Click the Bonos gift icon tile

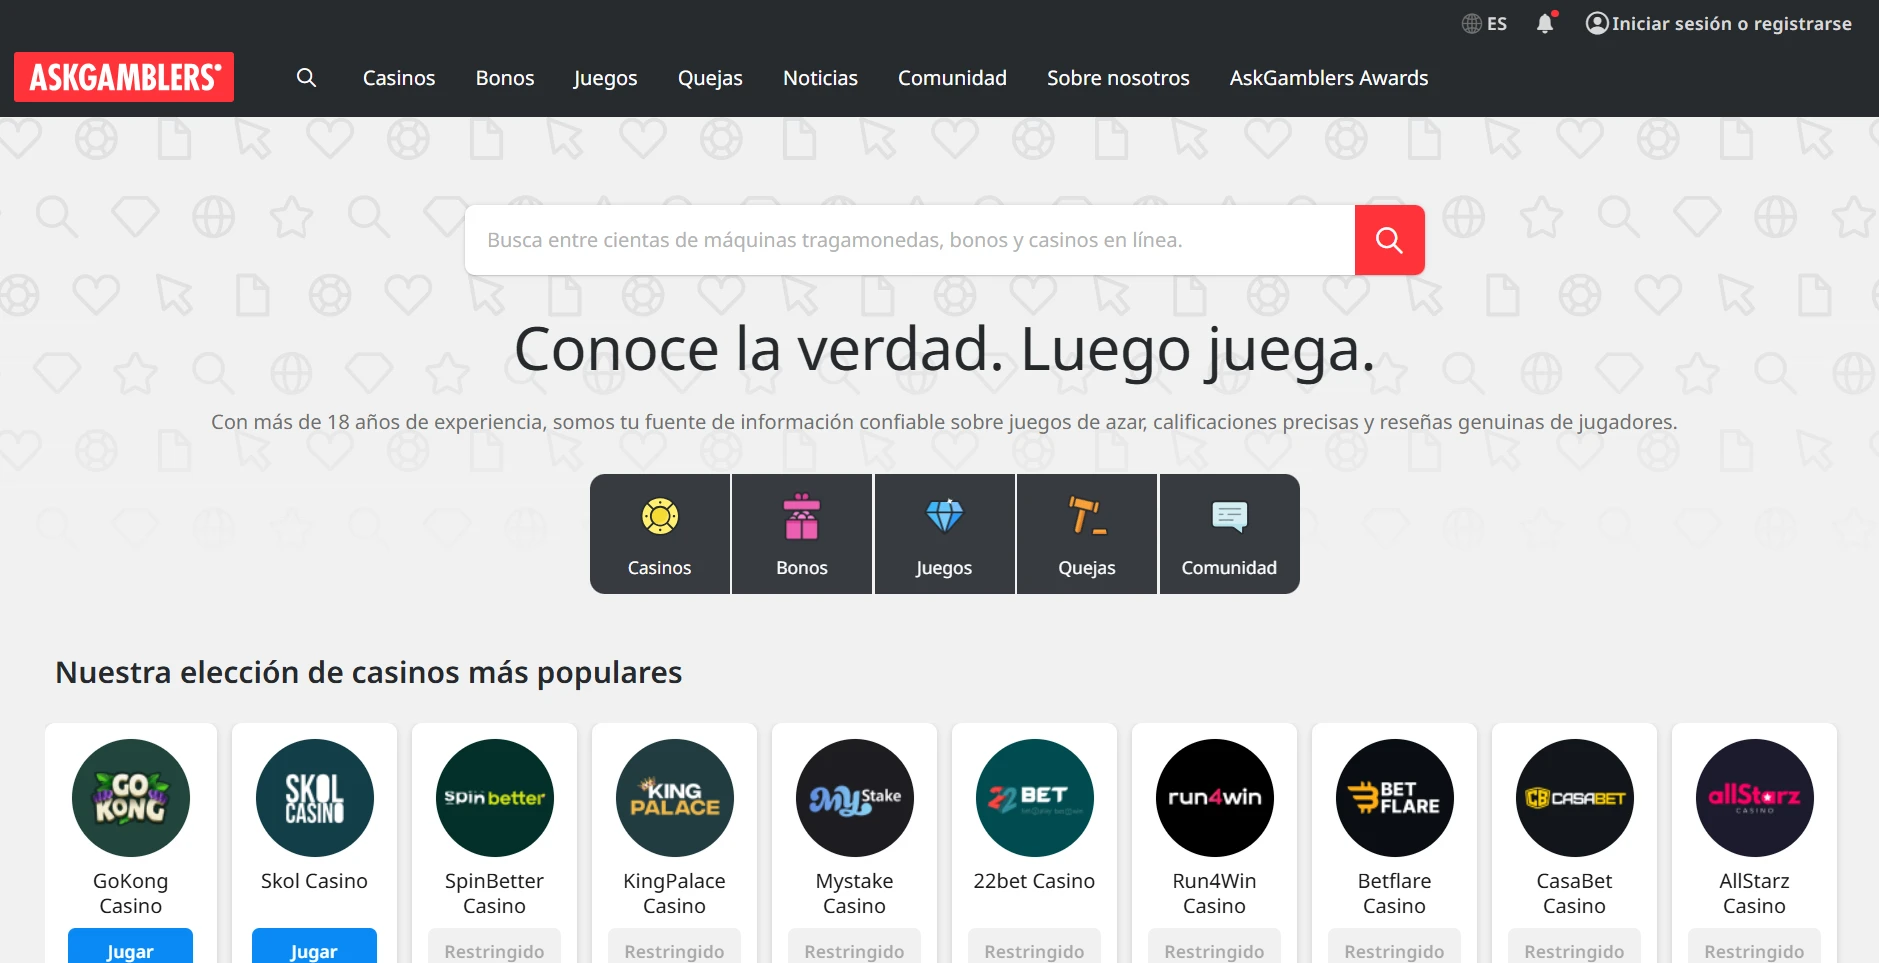[x=802, y=534]
